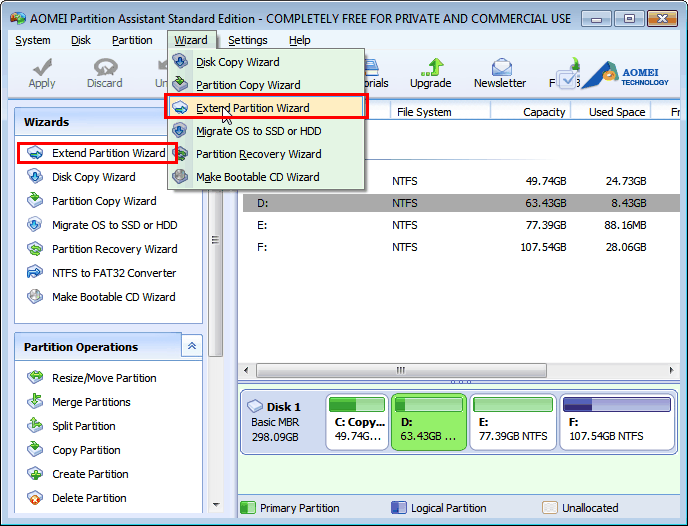
Task: Click the AOMEI Technology logo
Action: 625,75
